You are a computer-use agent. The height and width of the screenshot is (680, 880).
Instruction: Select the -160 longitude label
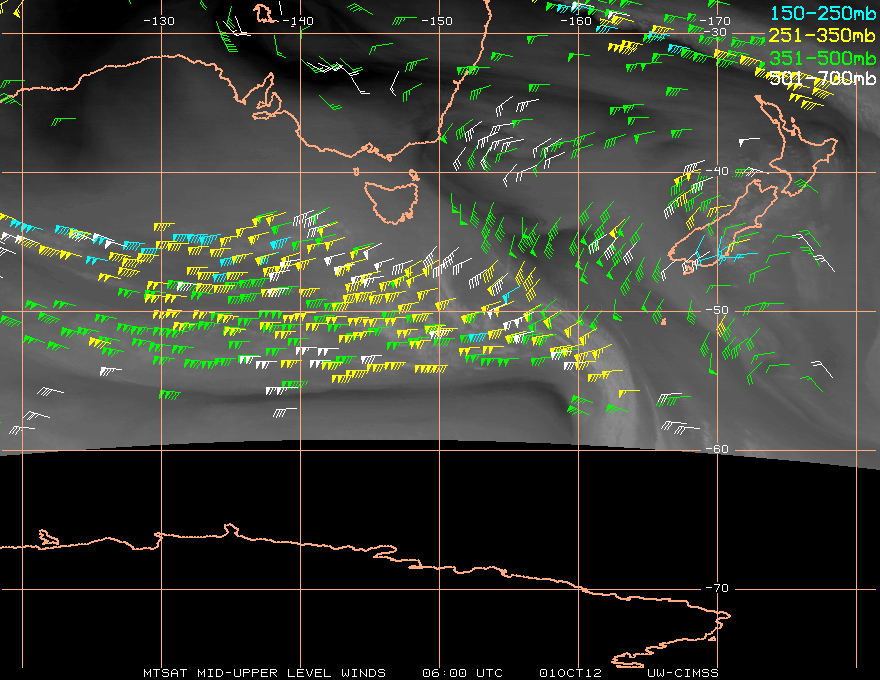click(576, 21)
